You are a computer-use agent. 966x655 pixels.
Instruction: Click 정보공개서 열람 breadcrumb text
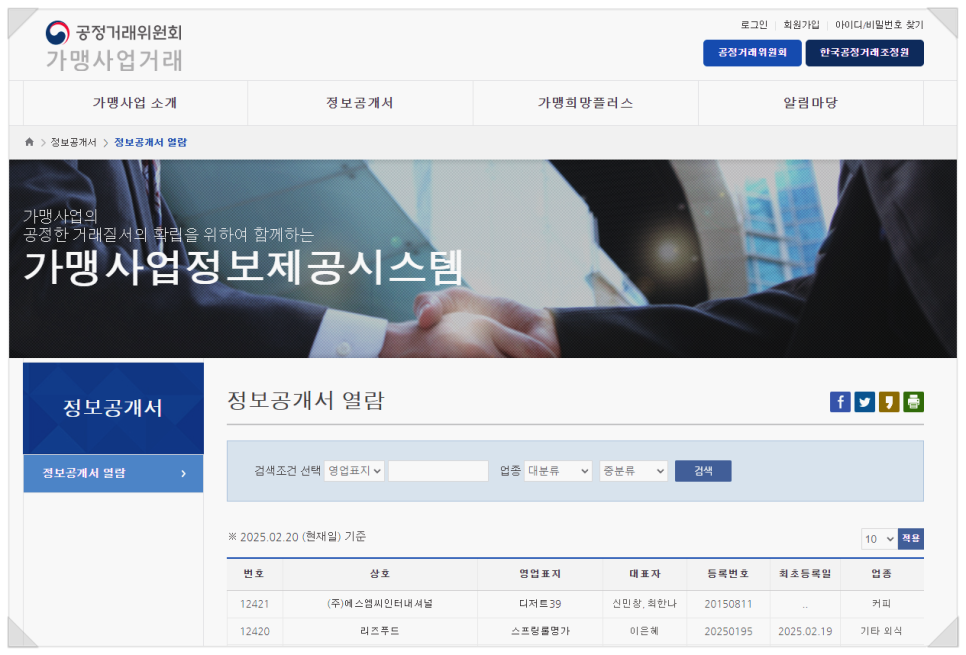(150, 142)
